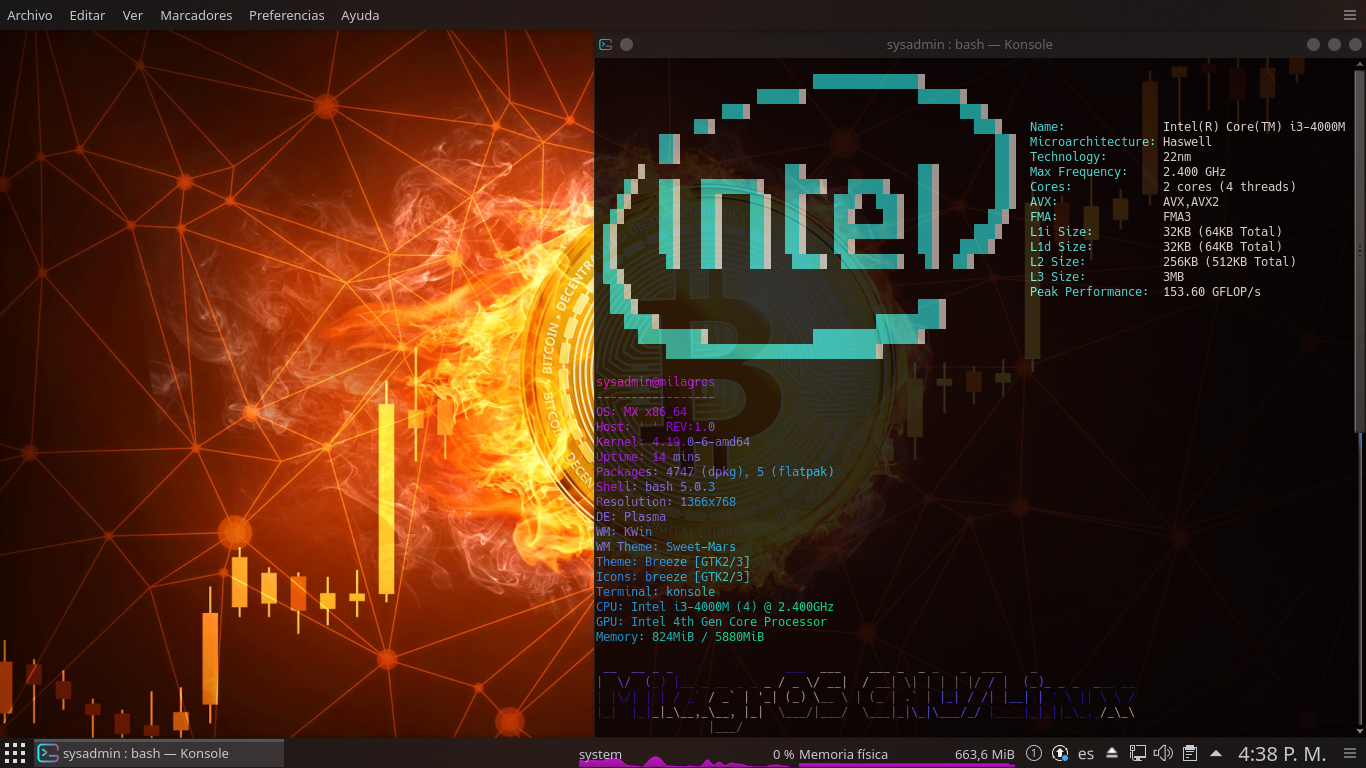The height and width of the screenshot is (768, 1366).
Task: Open the application launcher grid icon
Action: tap(15, 754)
